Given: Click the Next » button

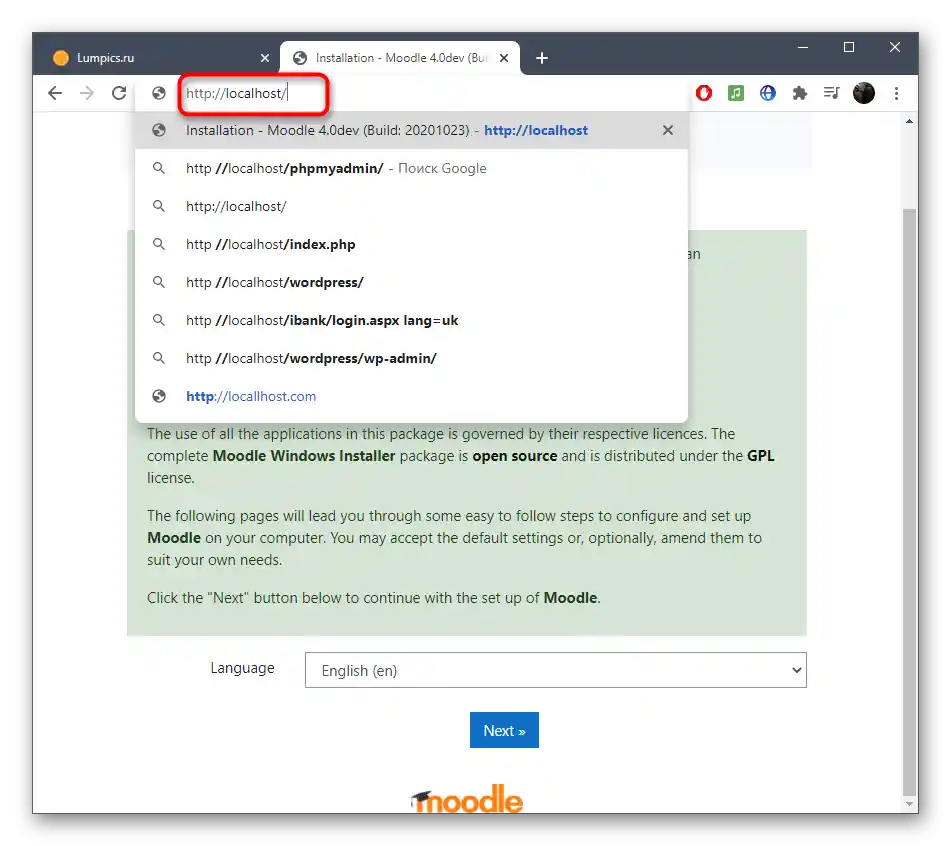Looking at the screenshot, I should [504, 730].
